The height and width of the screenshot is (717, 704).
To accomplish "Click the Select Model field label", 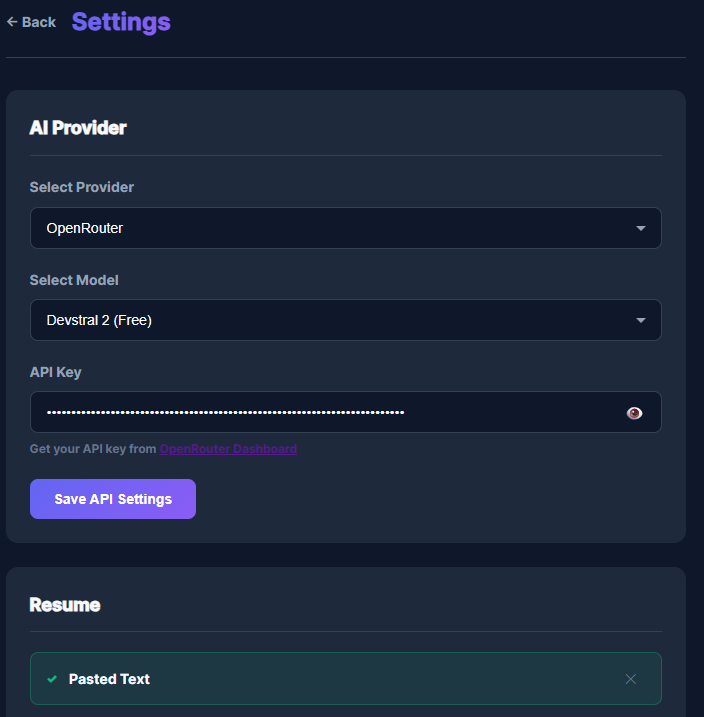I will point(74,280).
